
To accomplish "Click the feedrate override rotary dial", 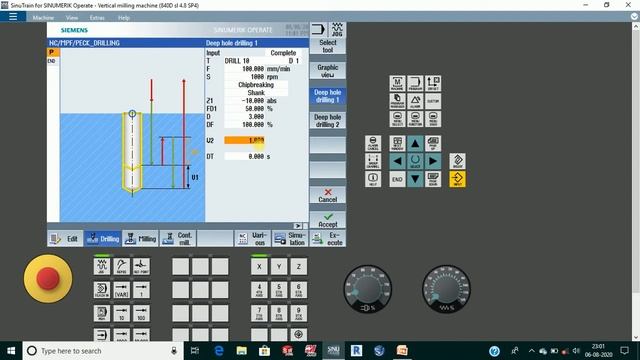I will (x=446, y=289).
